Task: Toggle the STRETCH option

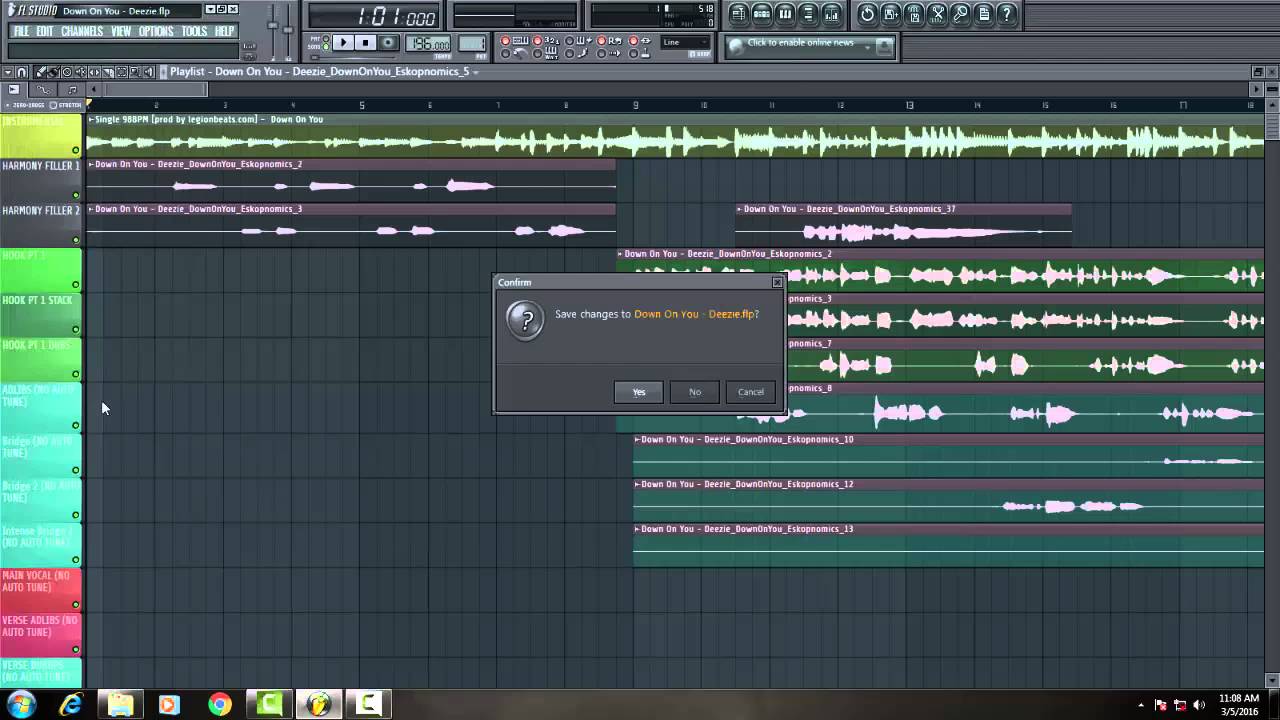Action: point(65,105)
